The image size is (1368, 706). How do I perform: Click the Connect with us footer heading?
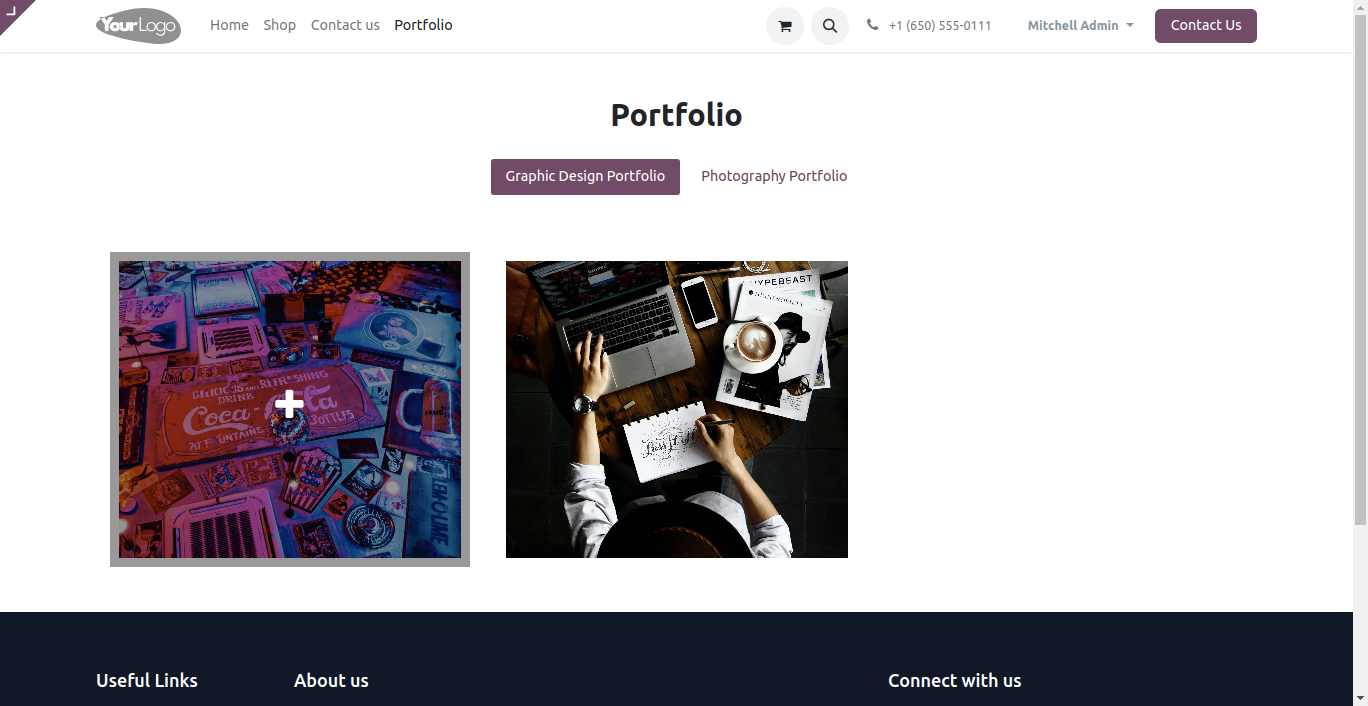(x=955, y=680)
